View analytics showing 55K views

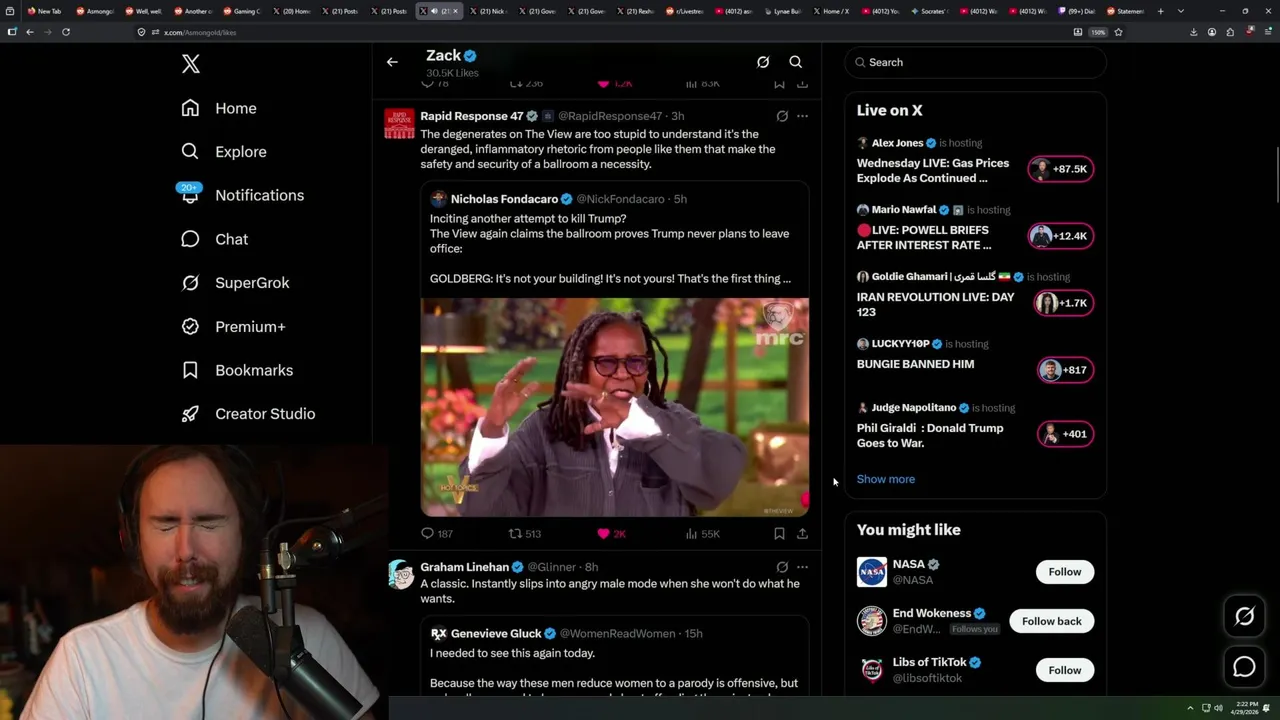point(702,534)
